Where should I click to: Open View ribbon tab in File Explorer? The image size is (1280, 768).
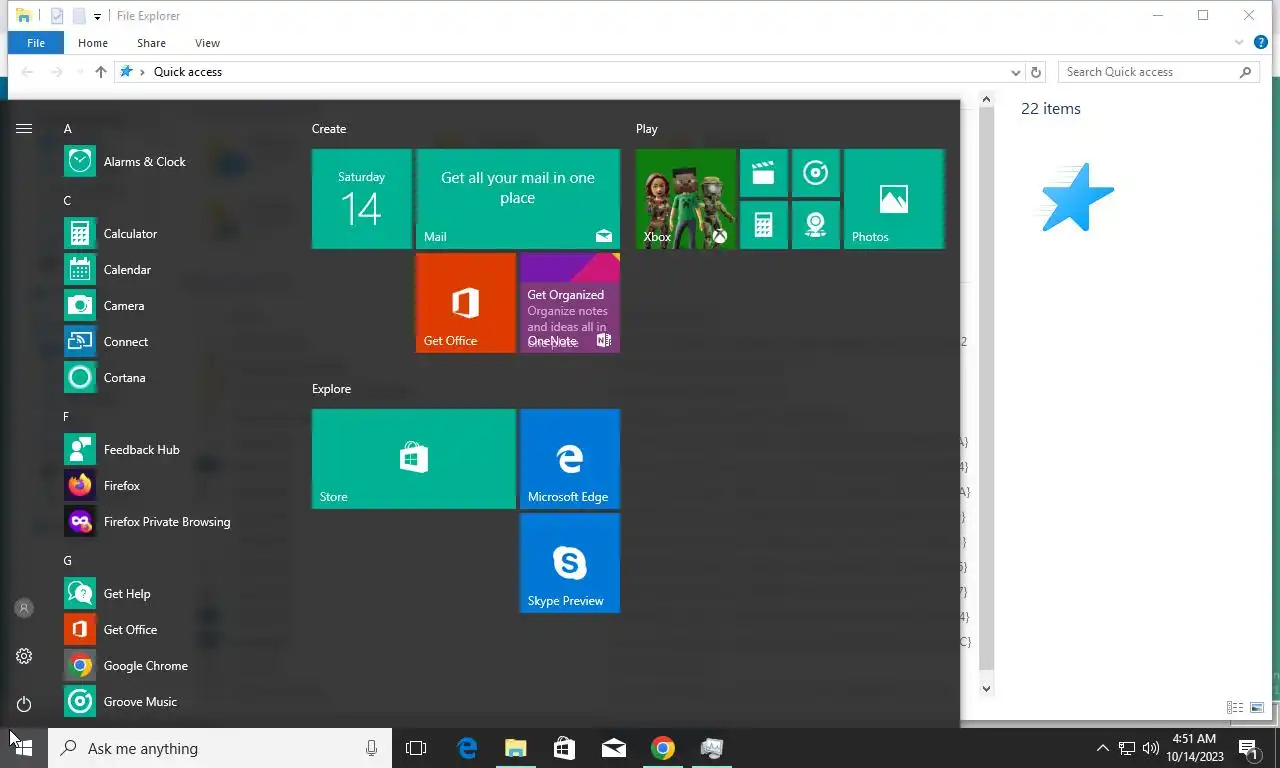click(207, 43)
